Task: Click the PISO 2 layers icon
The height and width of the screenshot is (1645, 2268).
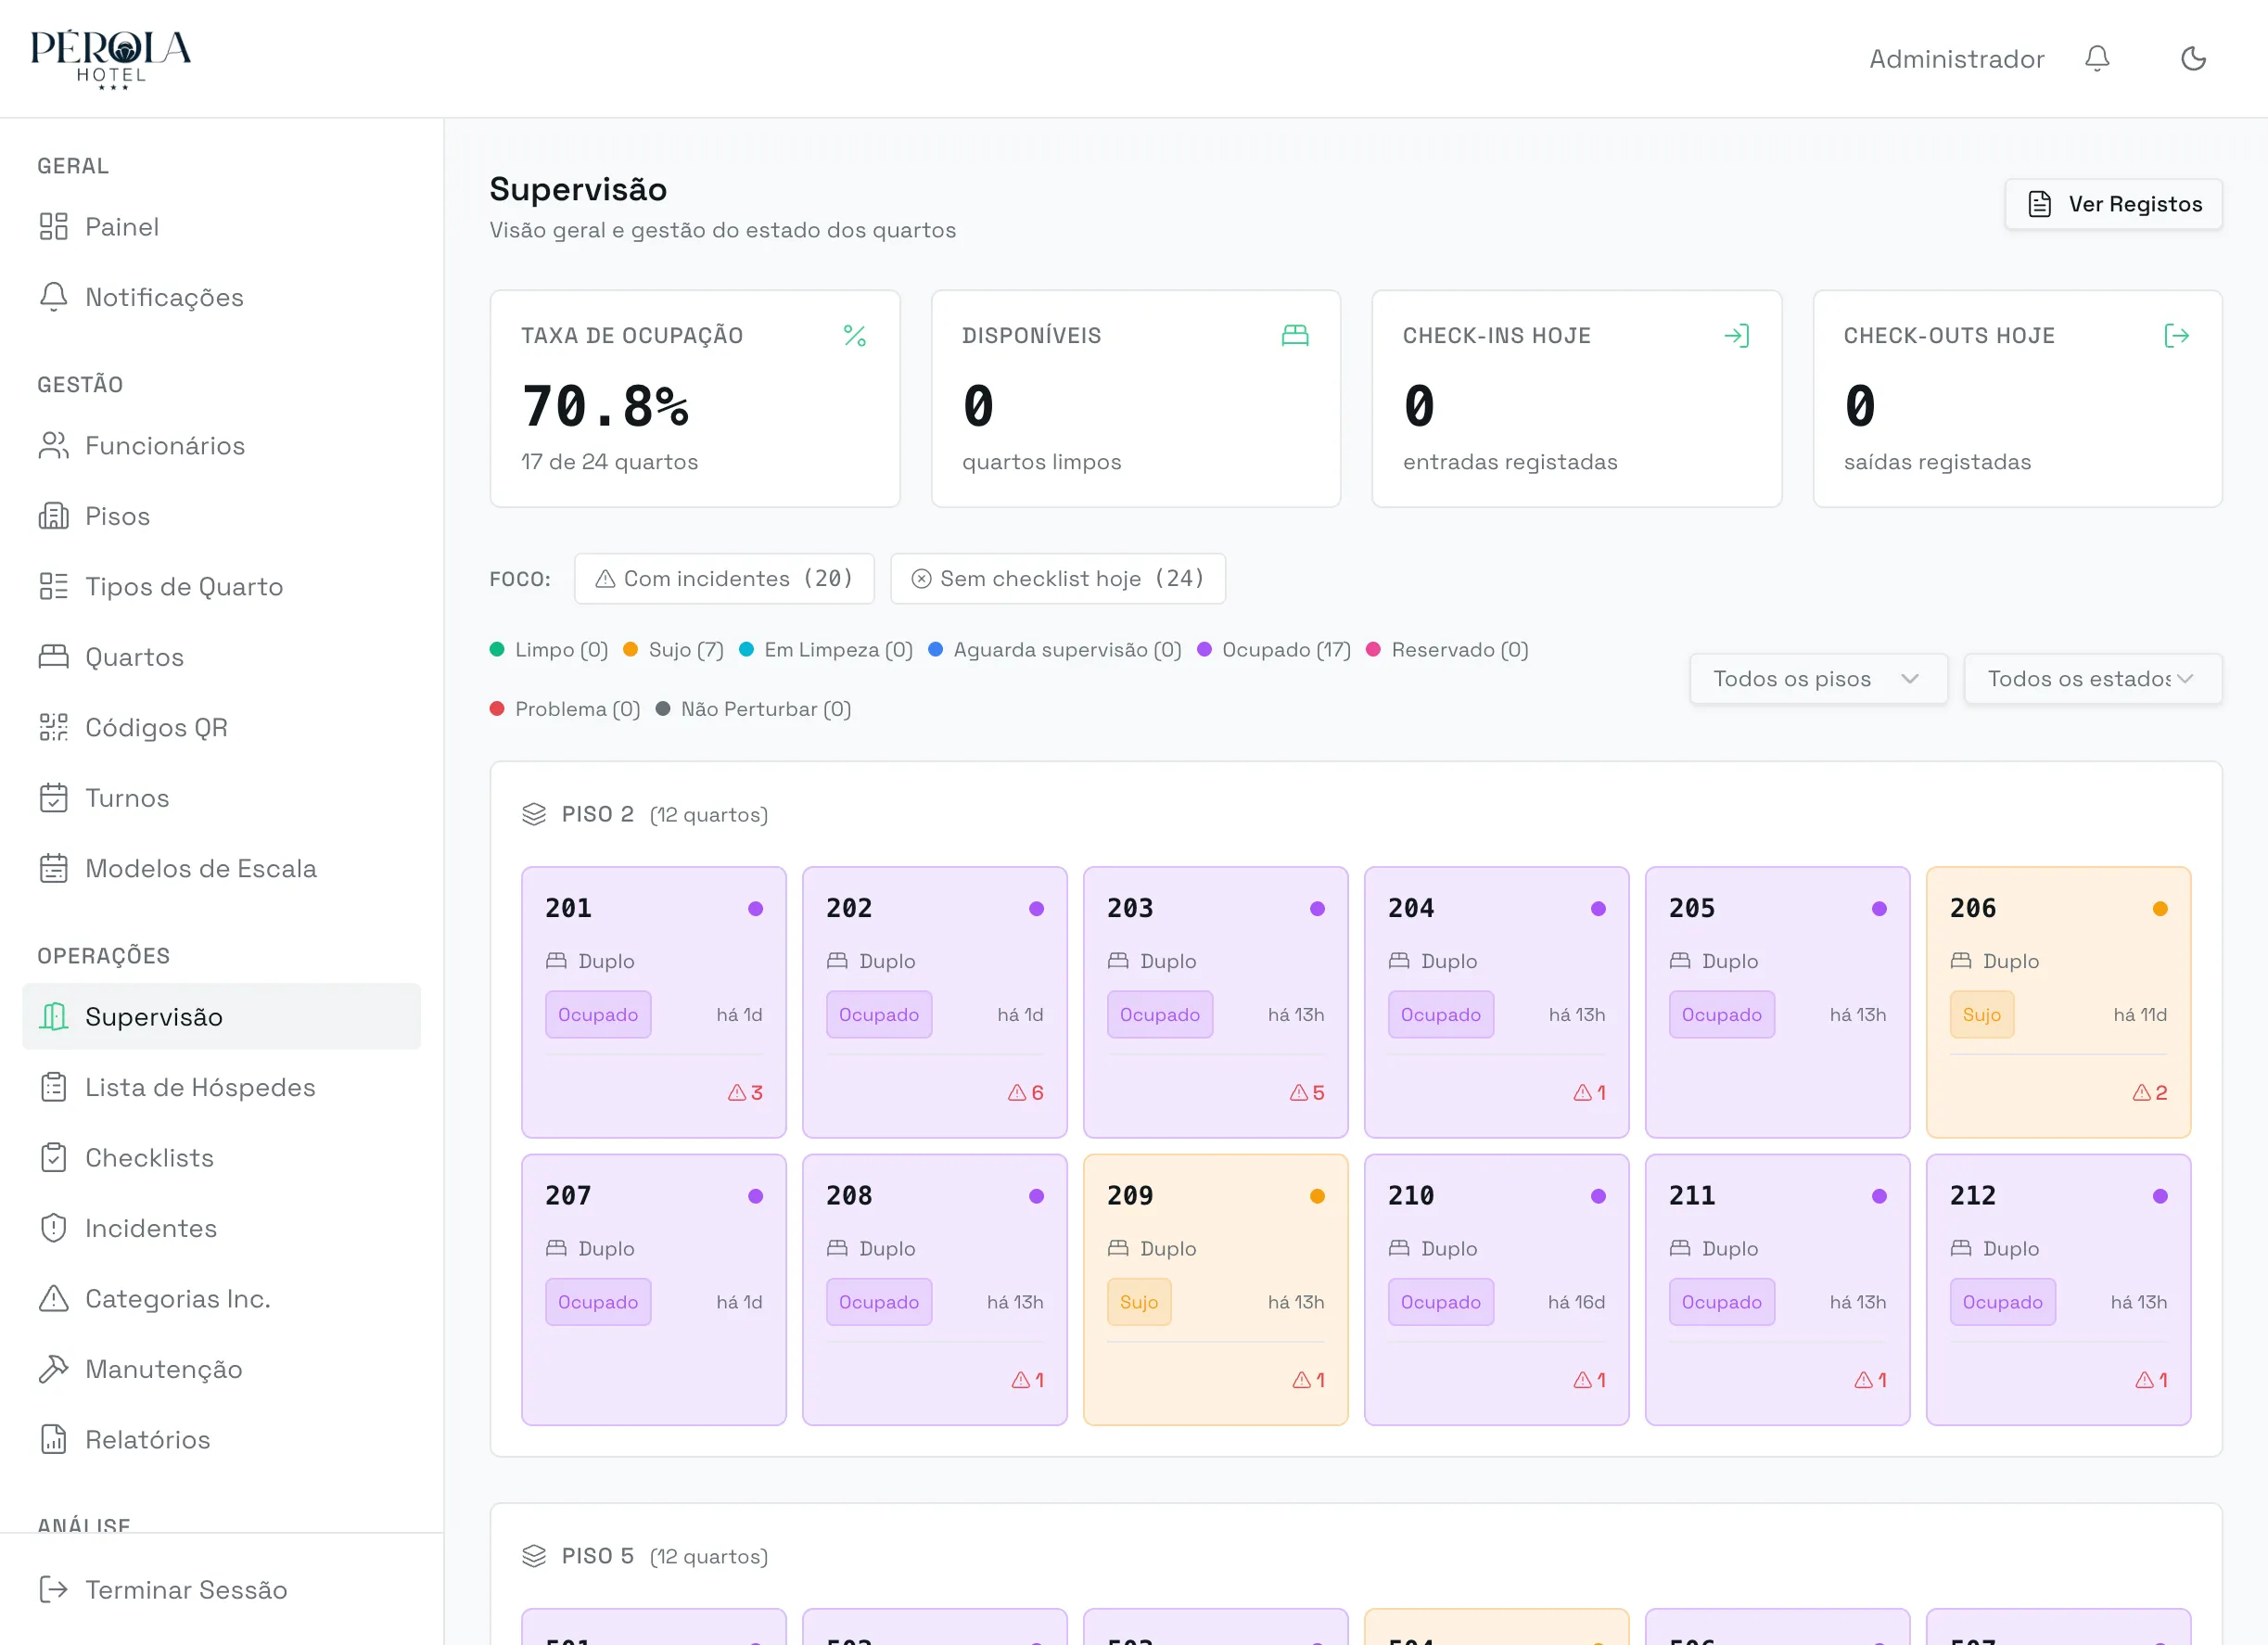Action: pyautogui.click(x=534, y=814)
